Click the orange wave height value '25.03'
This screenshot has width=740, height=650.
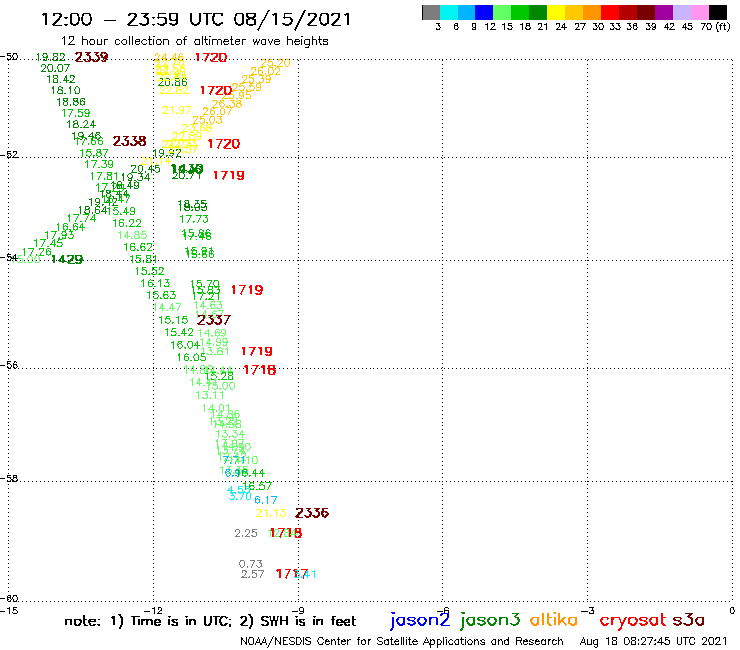point(207,120)
